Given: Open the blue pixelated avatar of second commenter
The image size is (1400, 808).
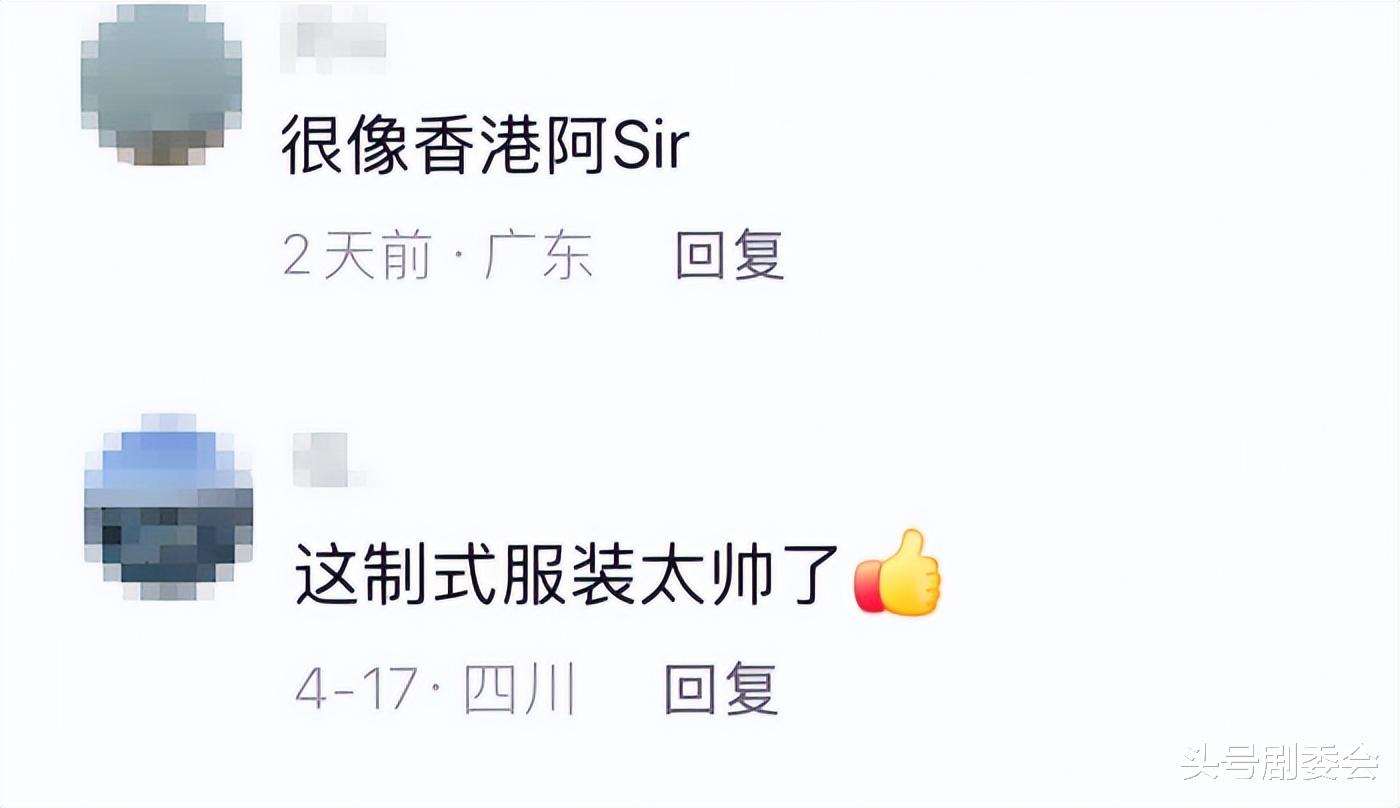Looking at the screenshot, I should click(x=168, y=506).
